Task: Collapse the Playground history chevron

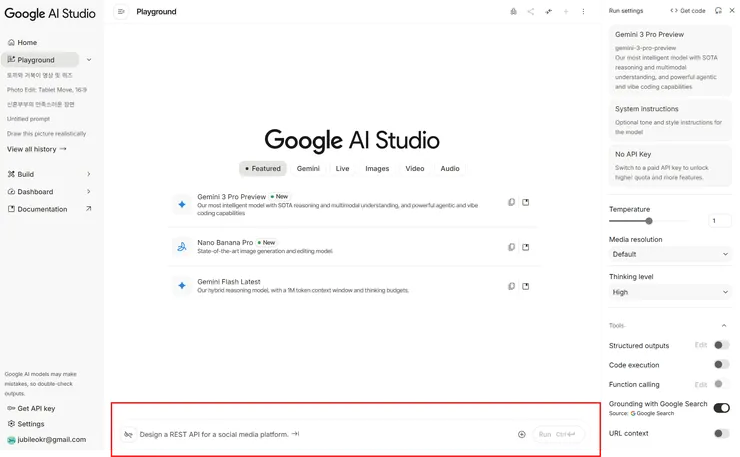Action: (x=89, y=60)
